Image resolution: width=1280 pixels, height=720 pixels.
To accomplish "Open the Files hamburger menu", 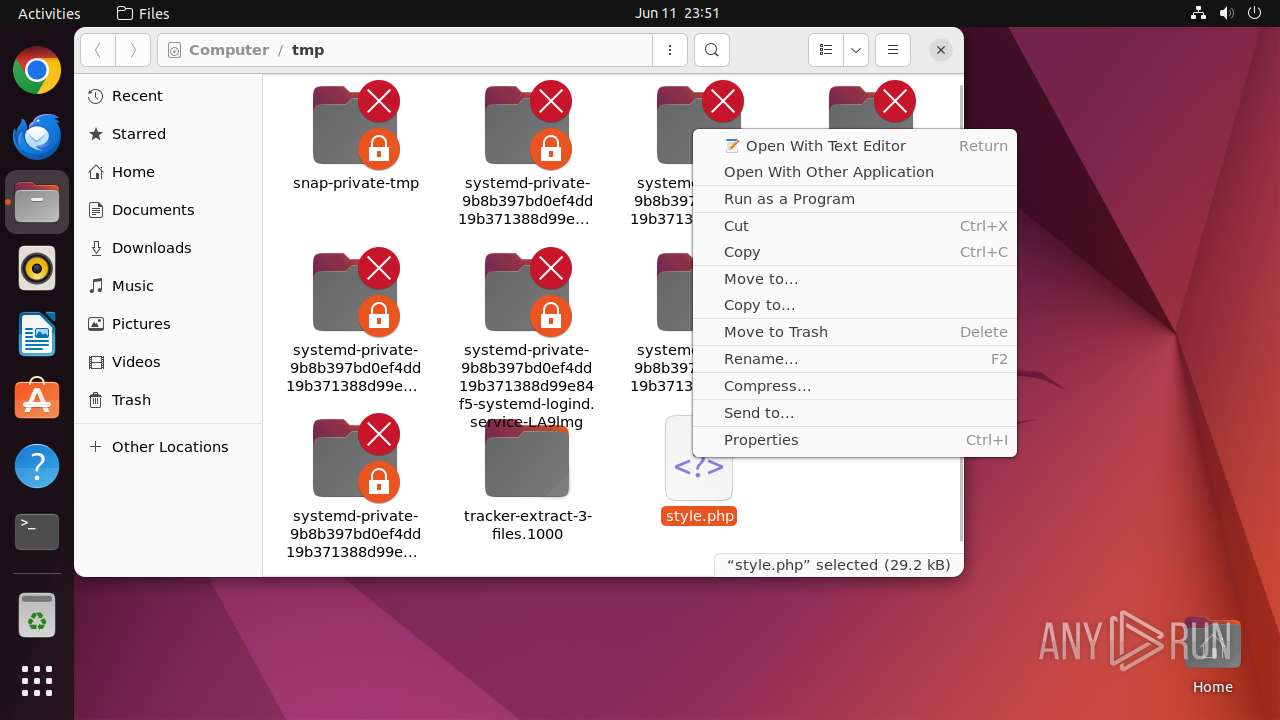I will 893,50.
